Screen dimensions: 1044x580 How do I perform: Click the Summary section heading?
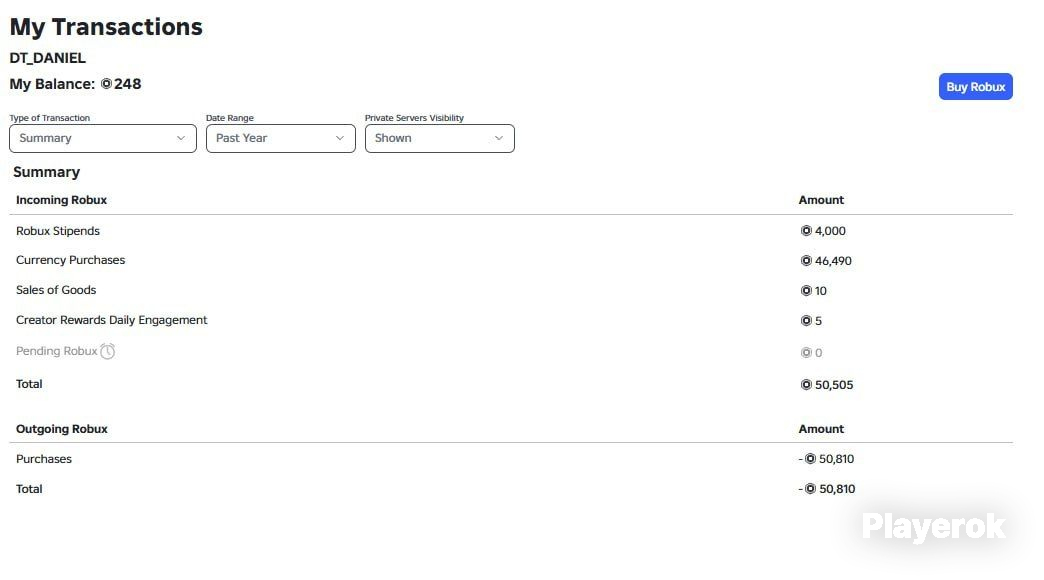click(47, 172)
